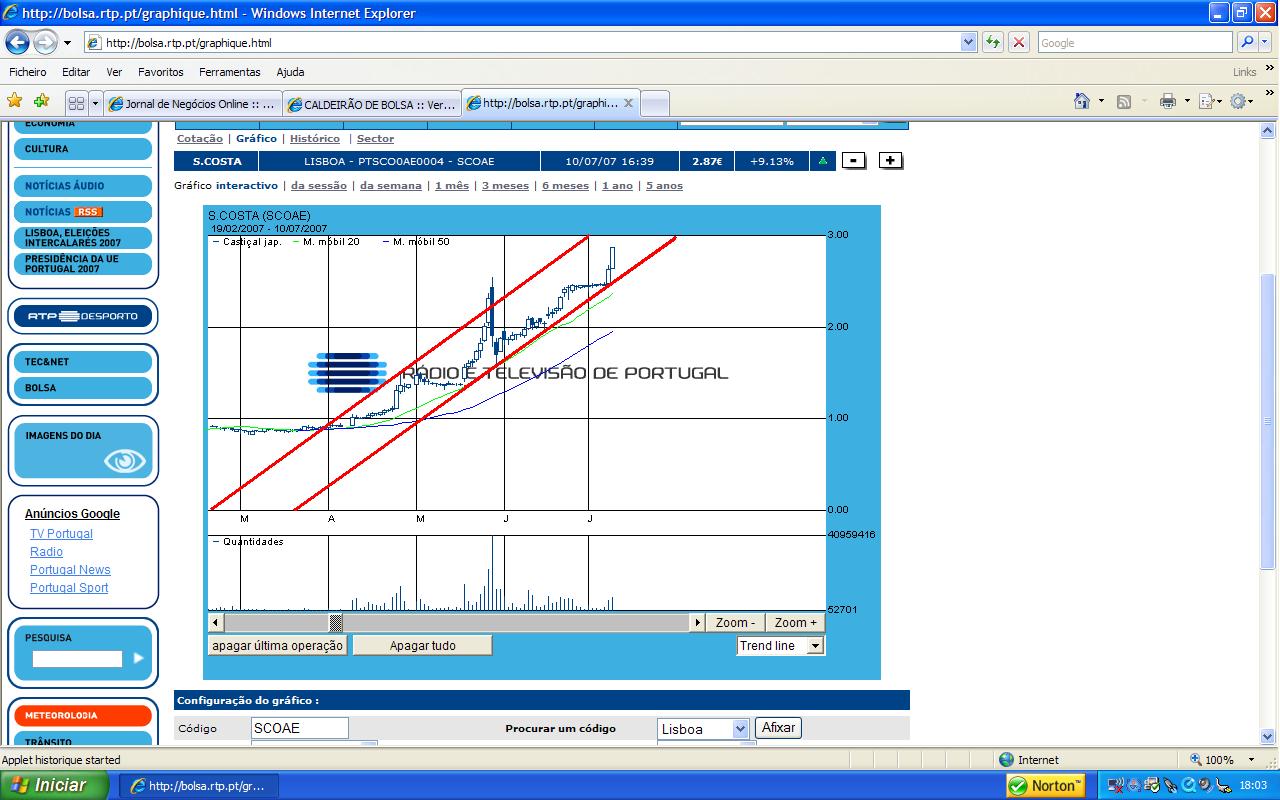Open the Page menu icon

click(x=1206, y=101)
